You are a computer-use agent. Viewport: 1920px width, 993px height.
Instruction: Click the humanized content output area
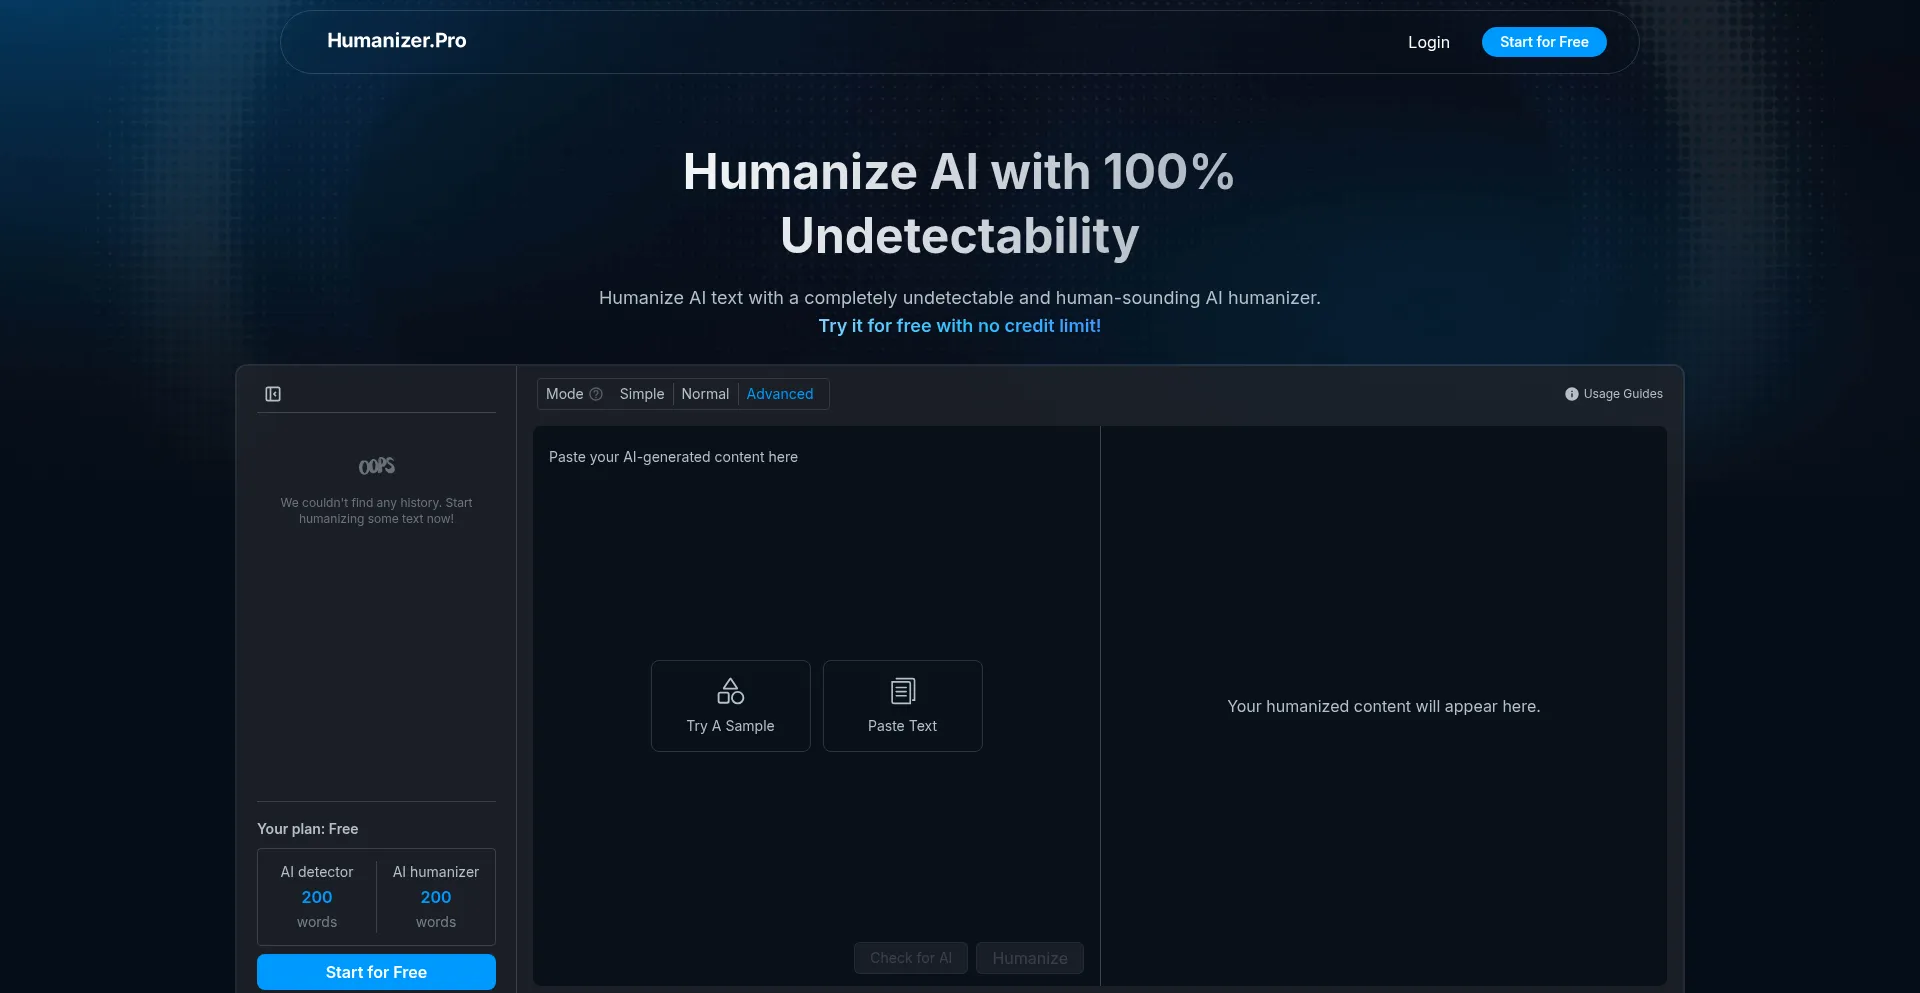(x=1383, y=706)
